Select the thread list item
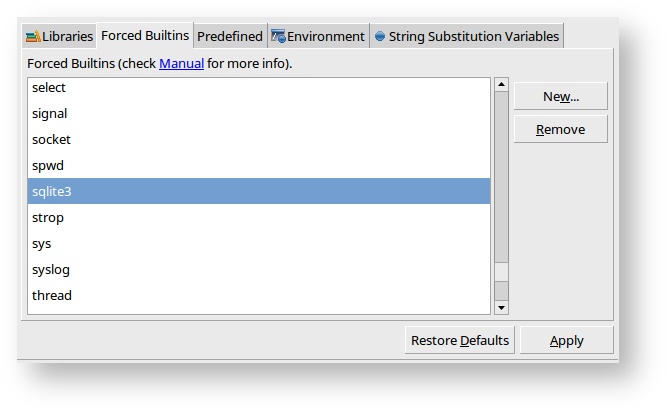667x411 pixels. pos(259,295)
